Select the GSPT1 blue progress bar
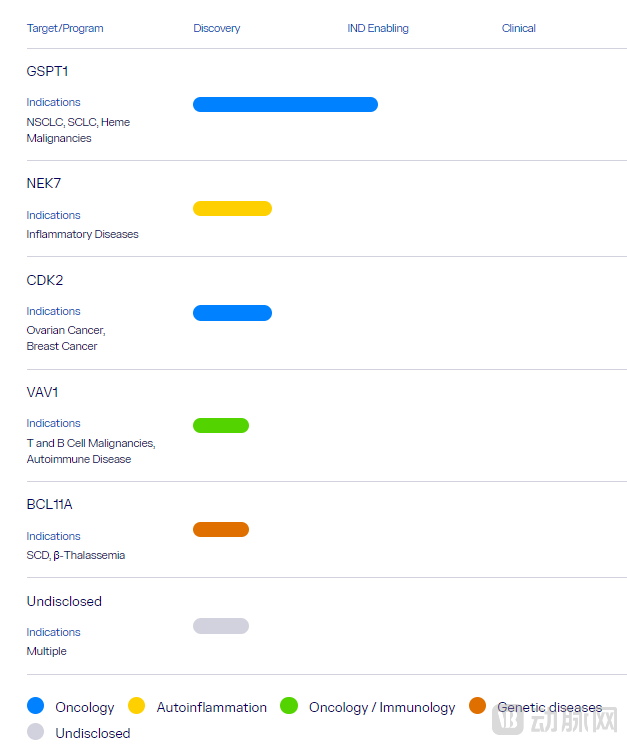The width and height of the screenshot is (627, 745). point(285,105)
